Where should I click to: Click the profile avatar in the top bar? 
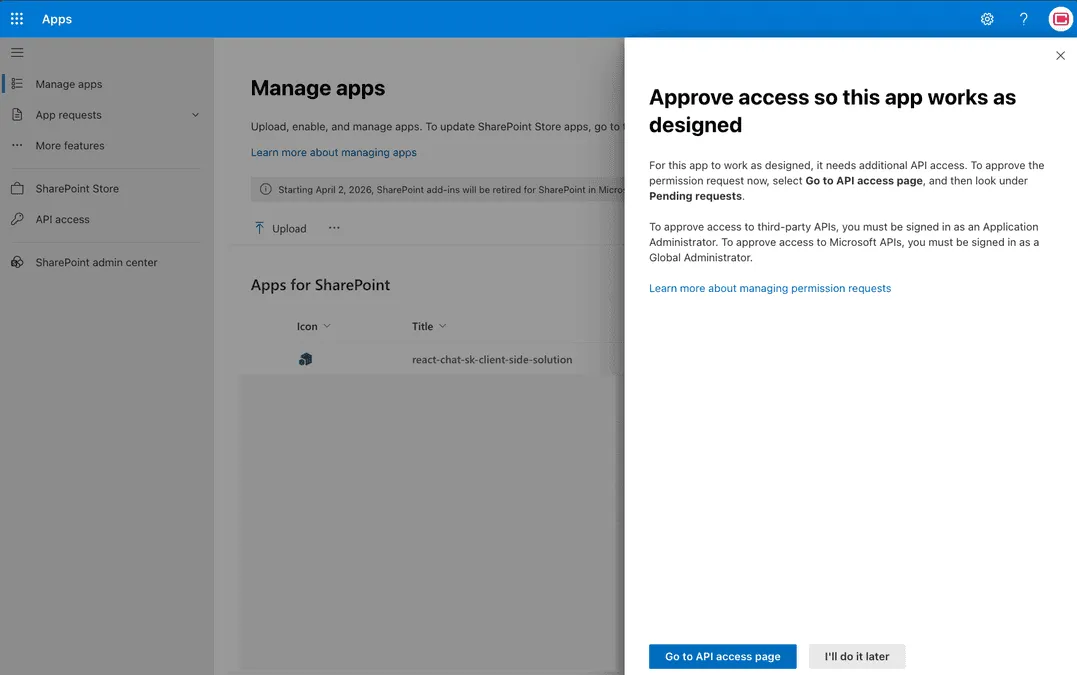pos(1058,18)
